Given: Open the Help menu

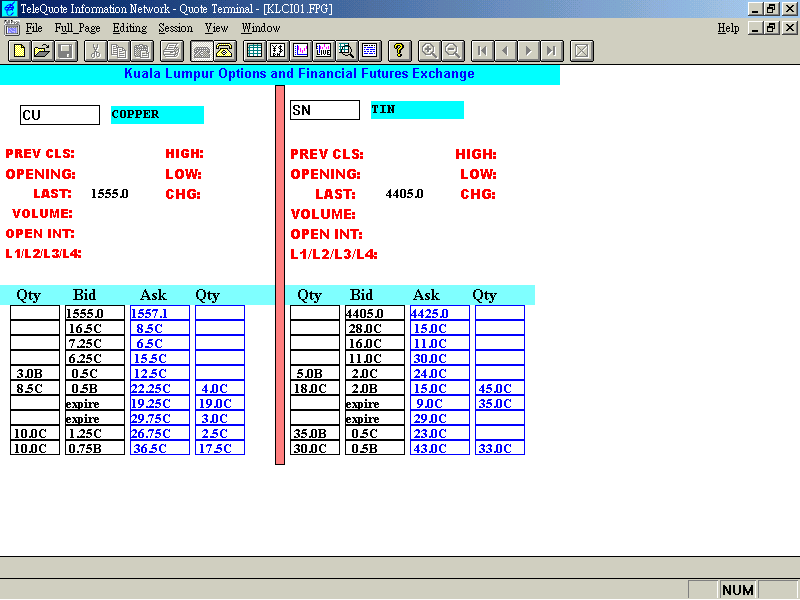Looking at the screenshot, I should 728,28.
